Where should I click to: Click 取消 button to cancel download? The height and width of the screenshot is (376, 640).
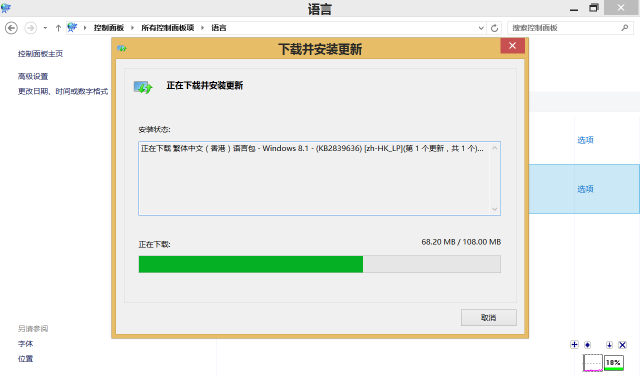(x=489, y=318)
